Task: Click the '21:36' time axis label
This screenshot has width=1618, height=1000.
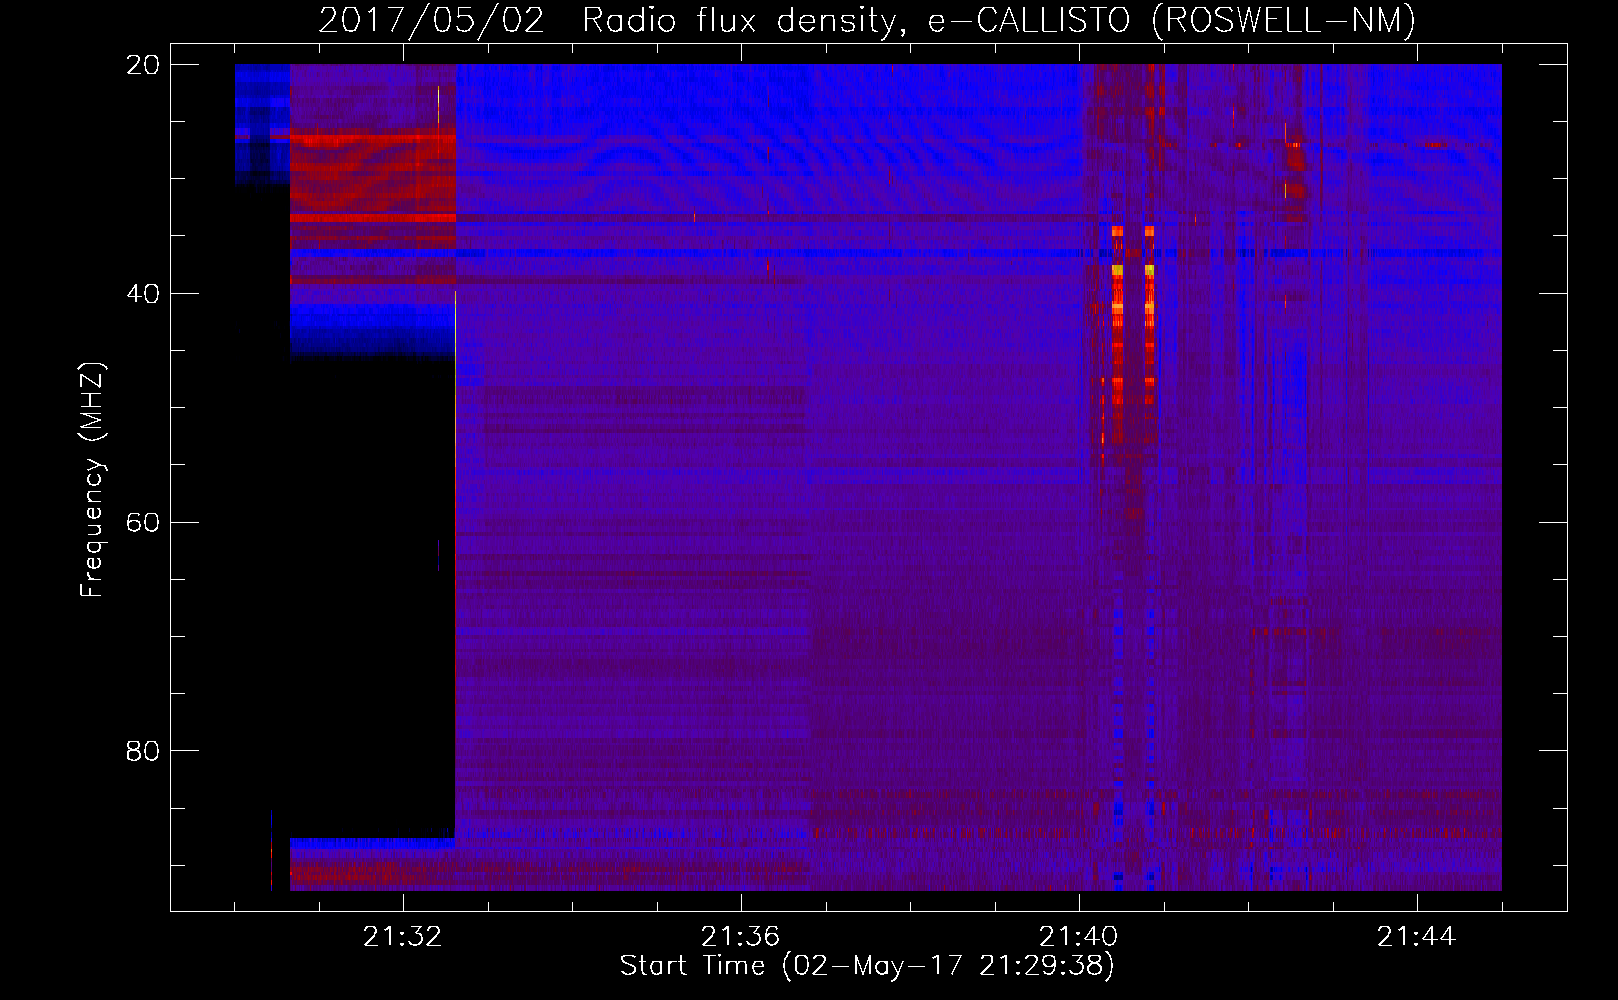Action: pyautogui.click(x=740, y=937)
